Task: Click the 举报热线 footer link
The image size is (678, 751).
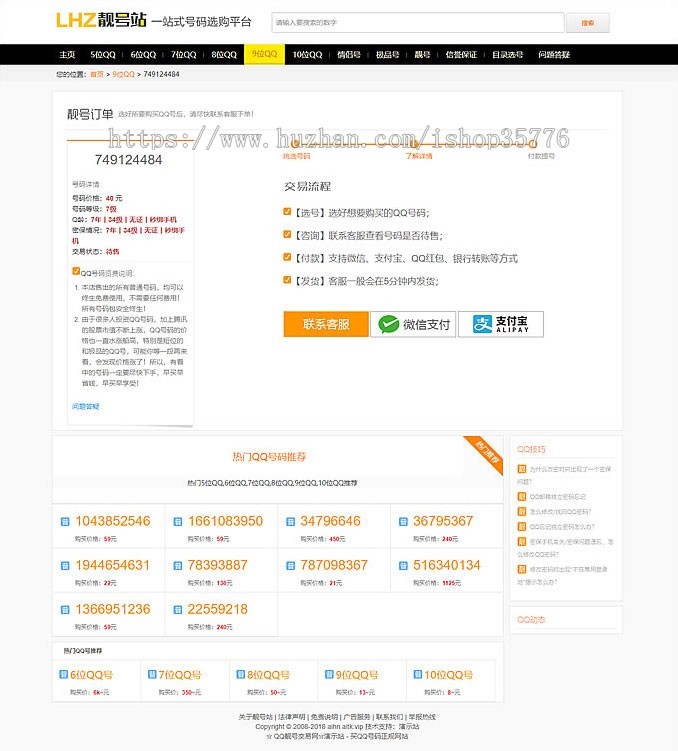Action: 422,717
